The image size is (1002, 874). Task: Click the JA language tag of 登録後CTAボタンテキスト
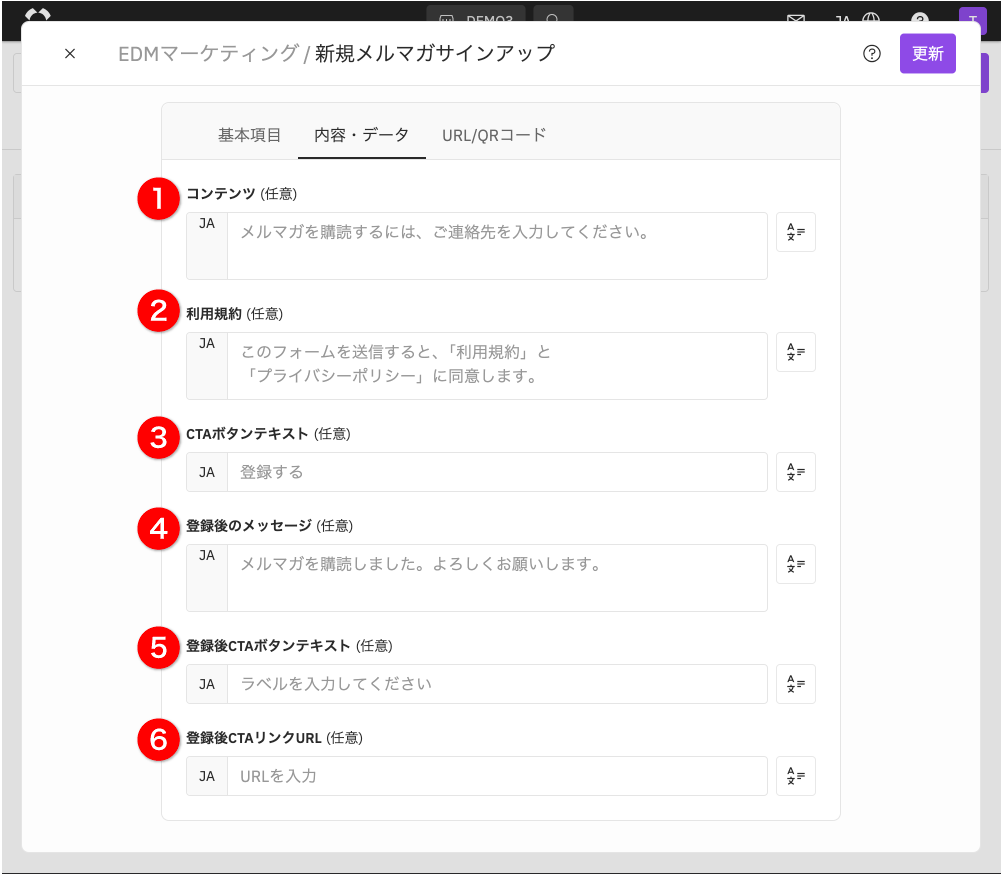[207, 684]
